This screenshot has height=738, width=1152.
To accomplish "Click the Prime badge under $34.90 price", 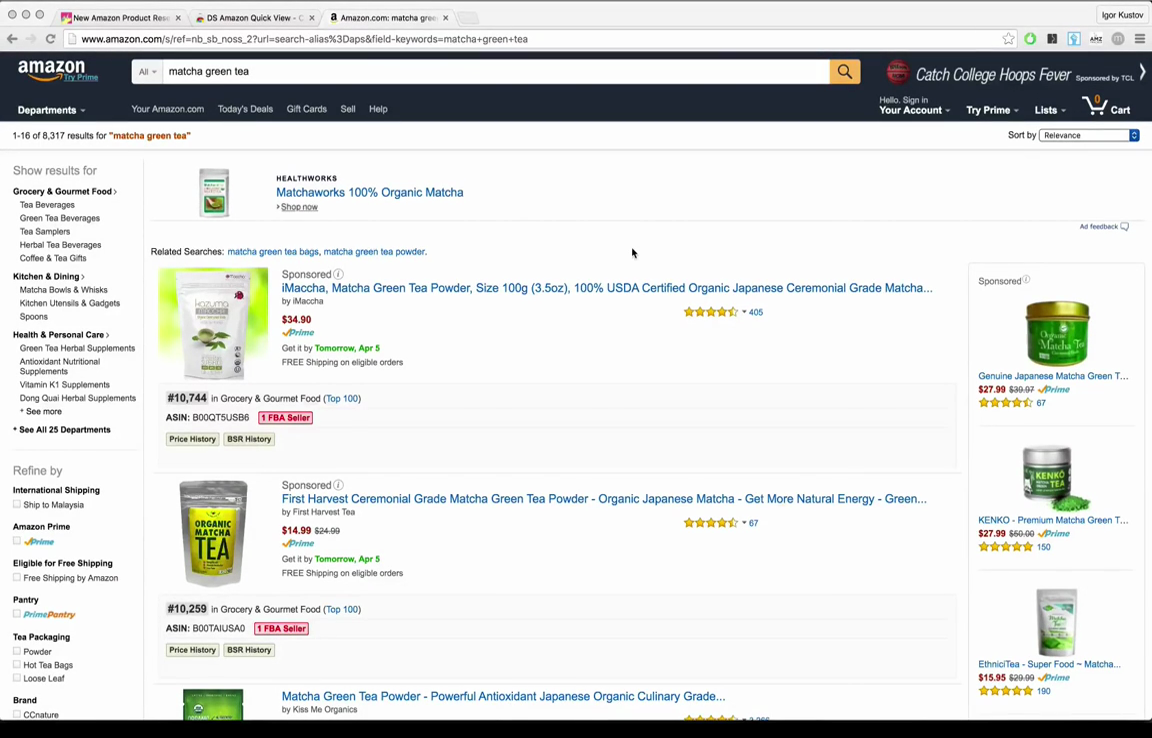I will 298,333.
